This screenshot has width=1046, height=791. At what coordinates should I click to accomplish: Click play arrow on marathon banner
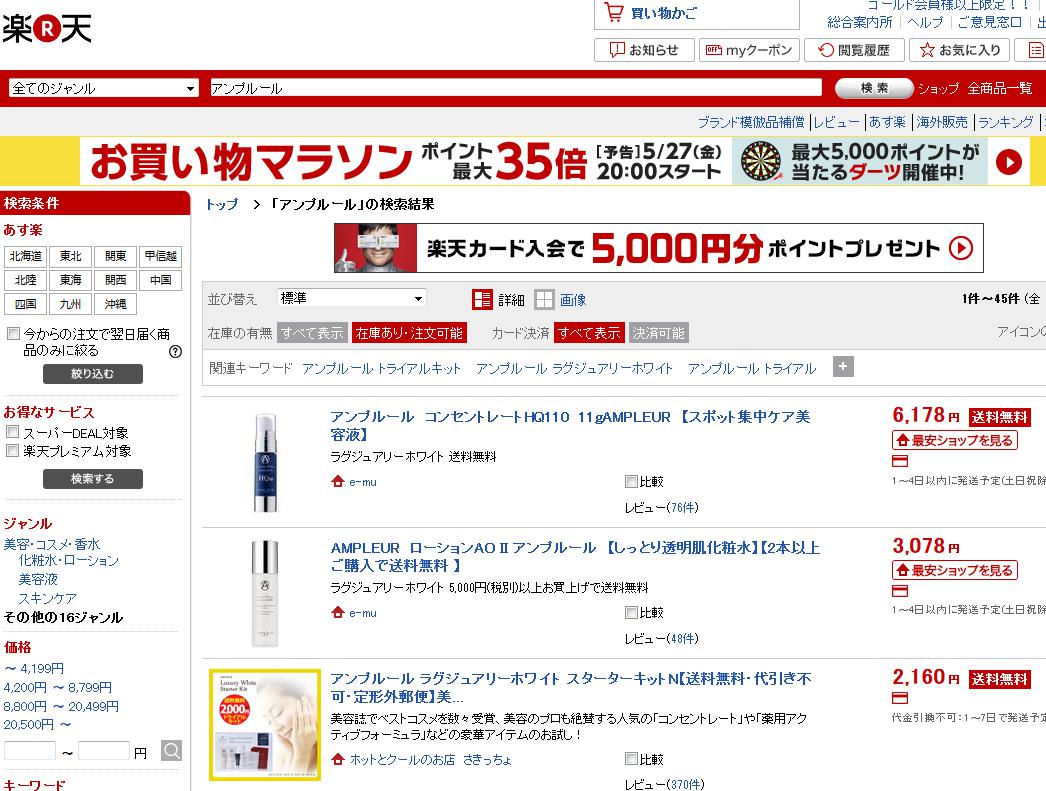1009,161
